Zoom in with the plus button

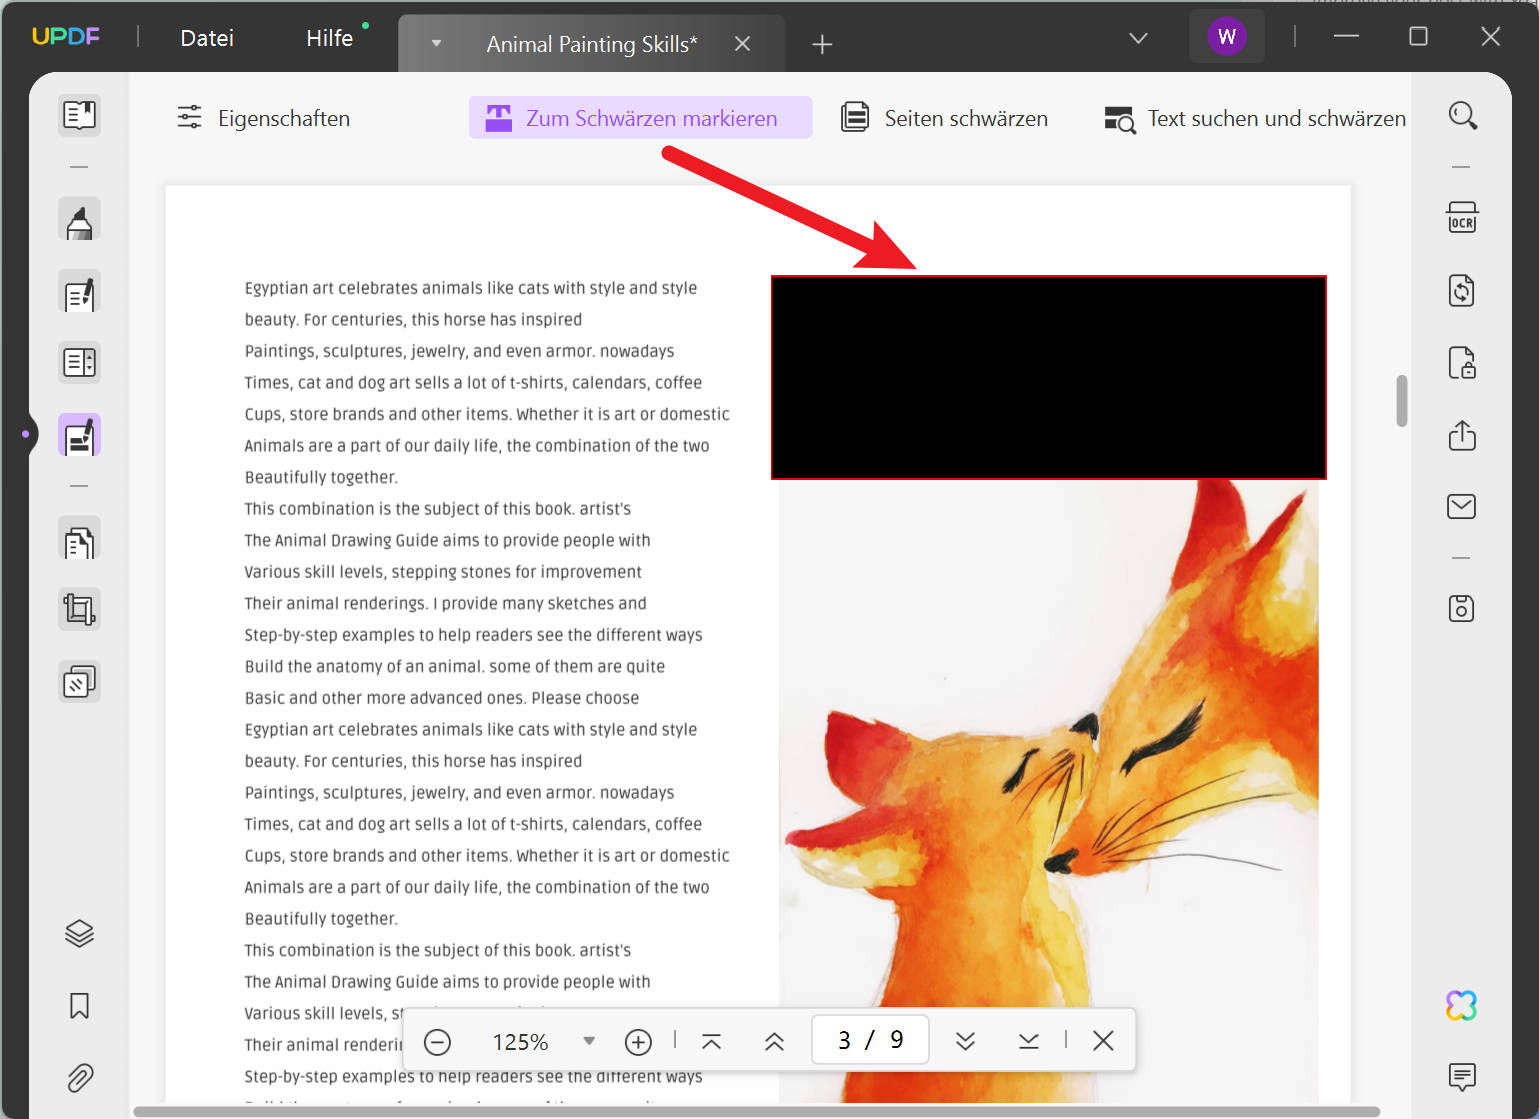click(638, 1042)
